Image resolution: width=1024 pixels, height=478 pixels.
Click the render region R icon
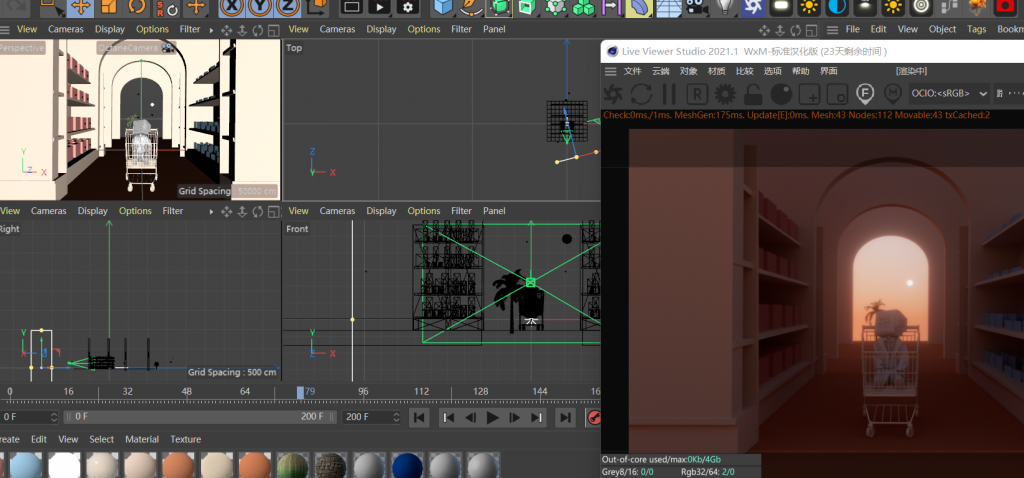697,93
